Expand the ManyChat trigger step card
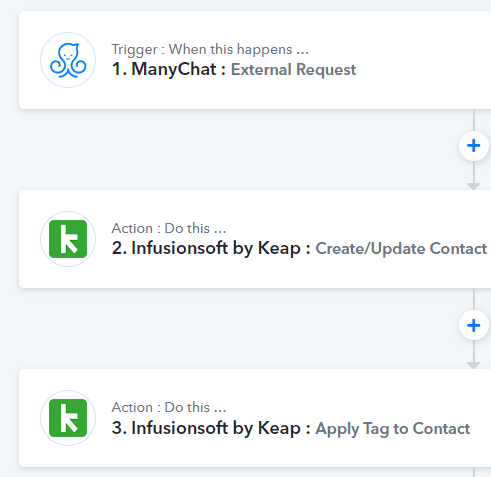Image resolution: width=491 pixels, height=477 pixels. tap(255, 60)
